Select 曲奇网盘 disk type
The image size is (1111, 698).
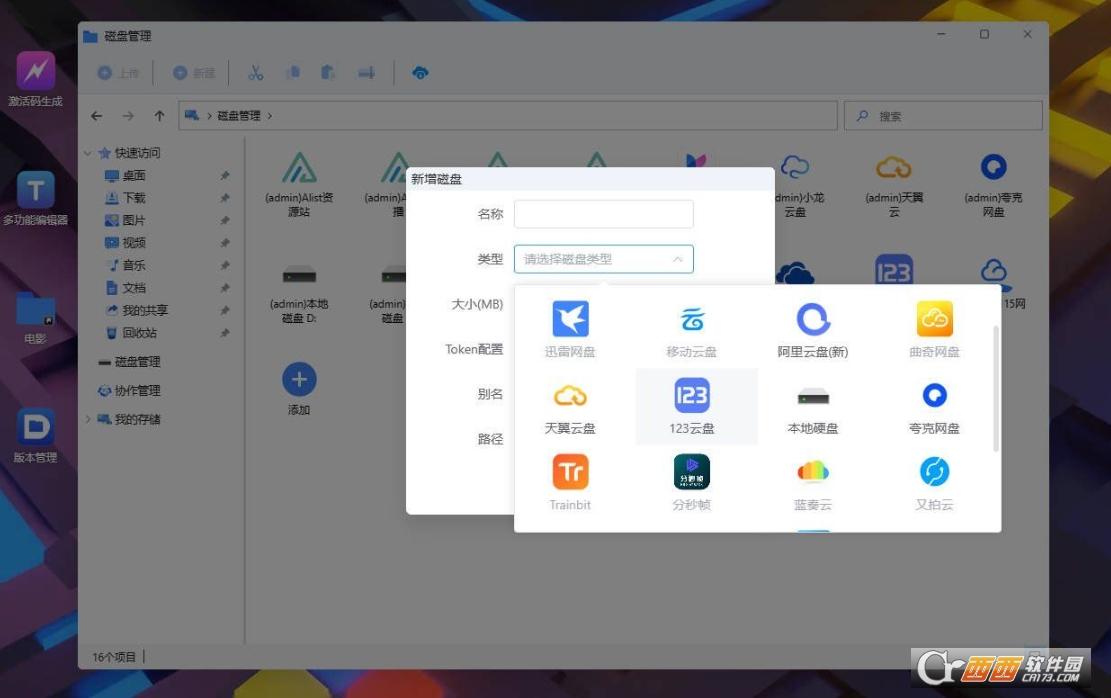click(934, 330)
